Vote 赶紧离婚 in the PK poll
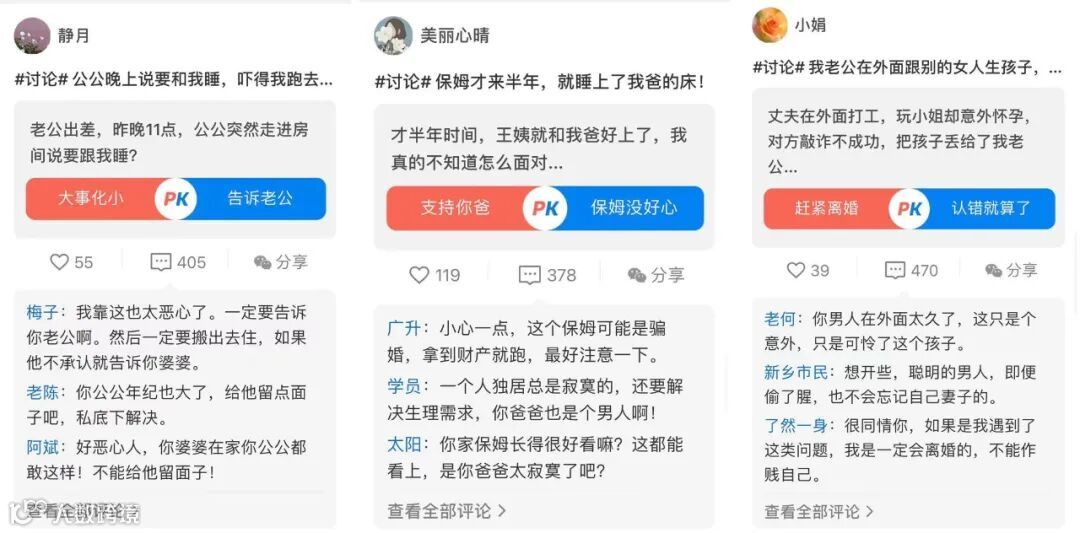Image resolution: width=1080 pixels, height=533 pixels. pos(827,208)
